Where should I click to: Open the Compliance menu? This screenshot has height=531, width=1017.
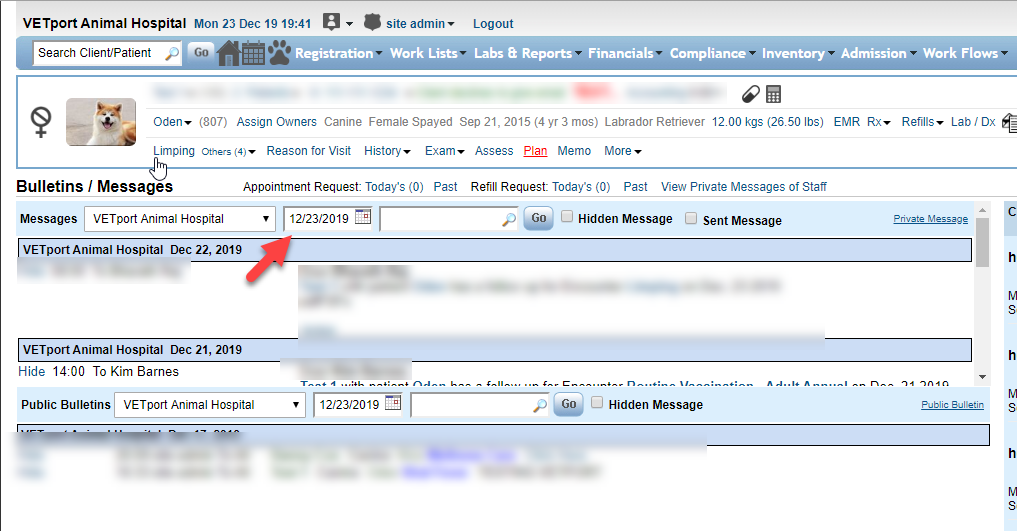coord(712,53)
